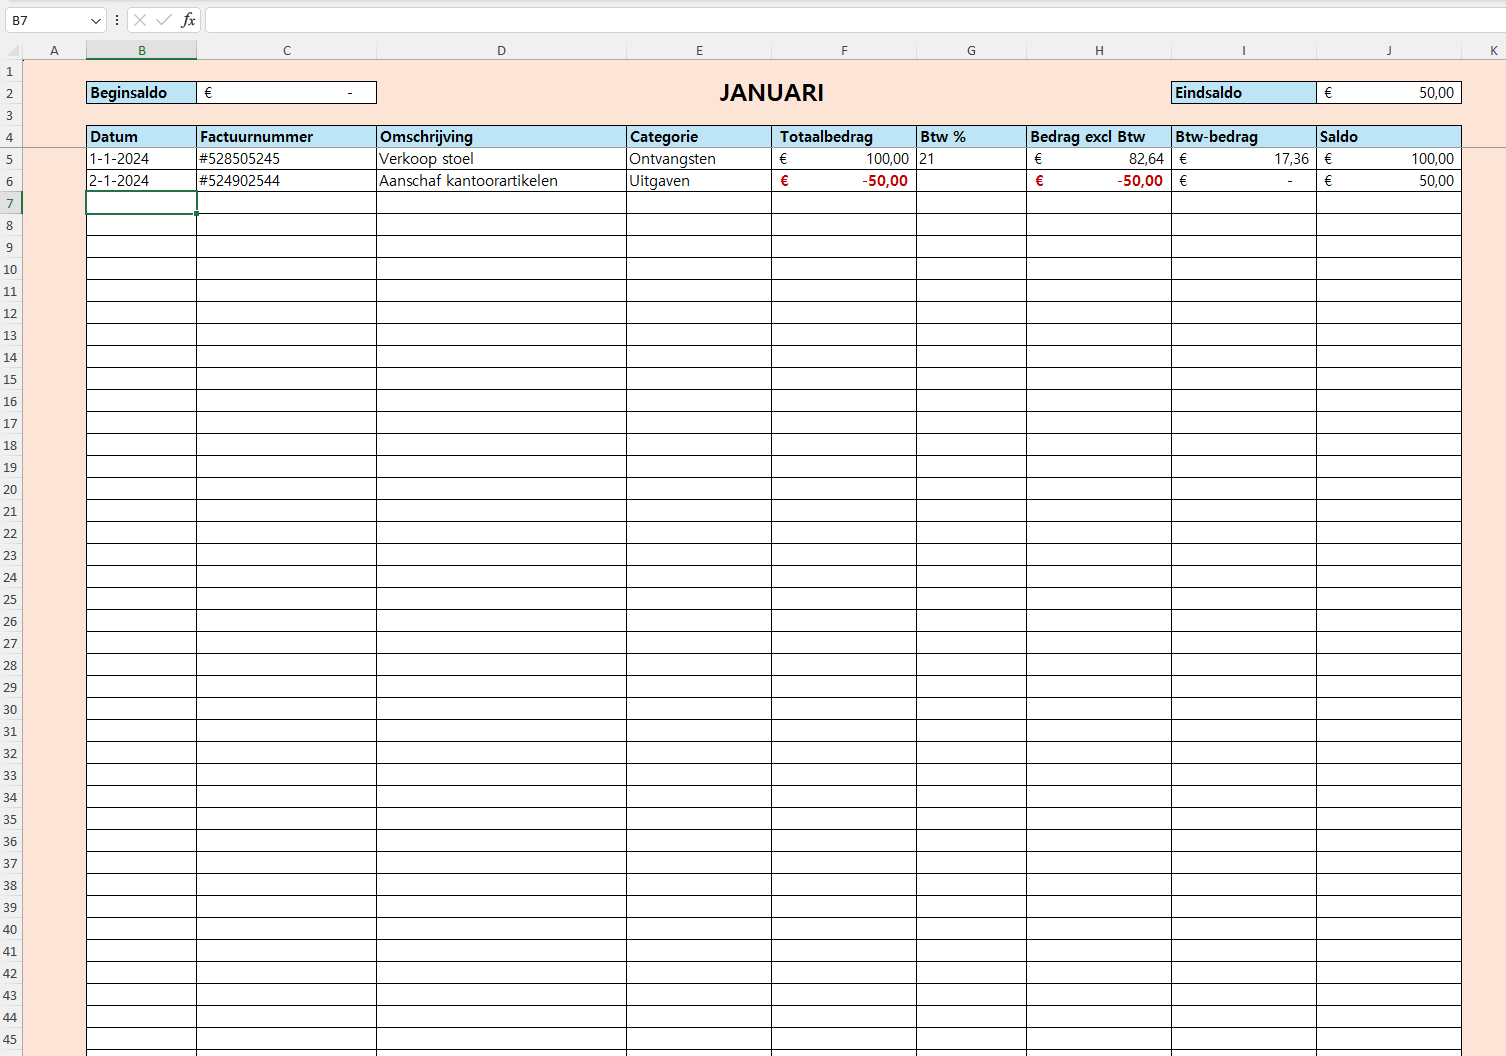Click the Factuurnummer column header cell
1506x1056 pixels.
coord(286,137)
